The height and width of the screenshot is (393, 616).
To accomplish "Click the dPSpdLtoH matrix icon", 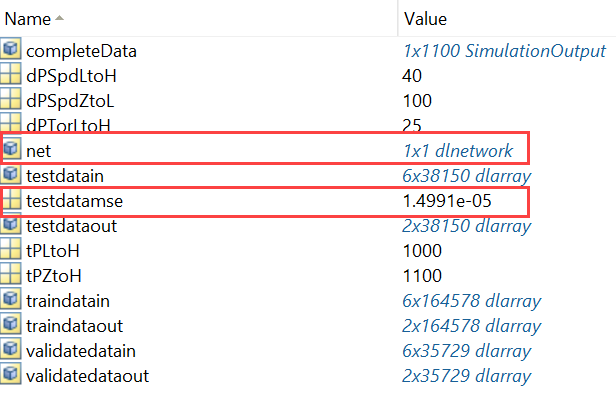I will pos(11,74).
